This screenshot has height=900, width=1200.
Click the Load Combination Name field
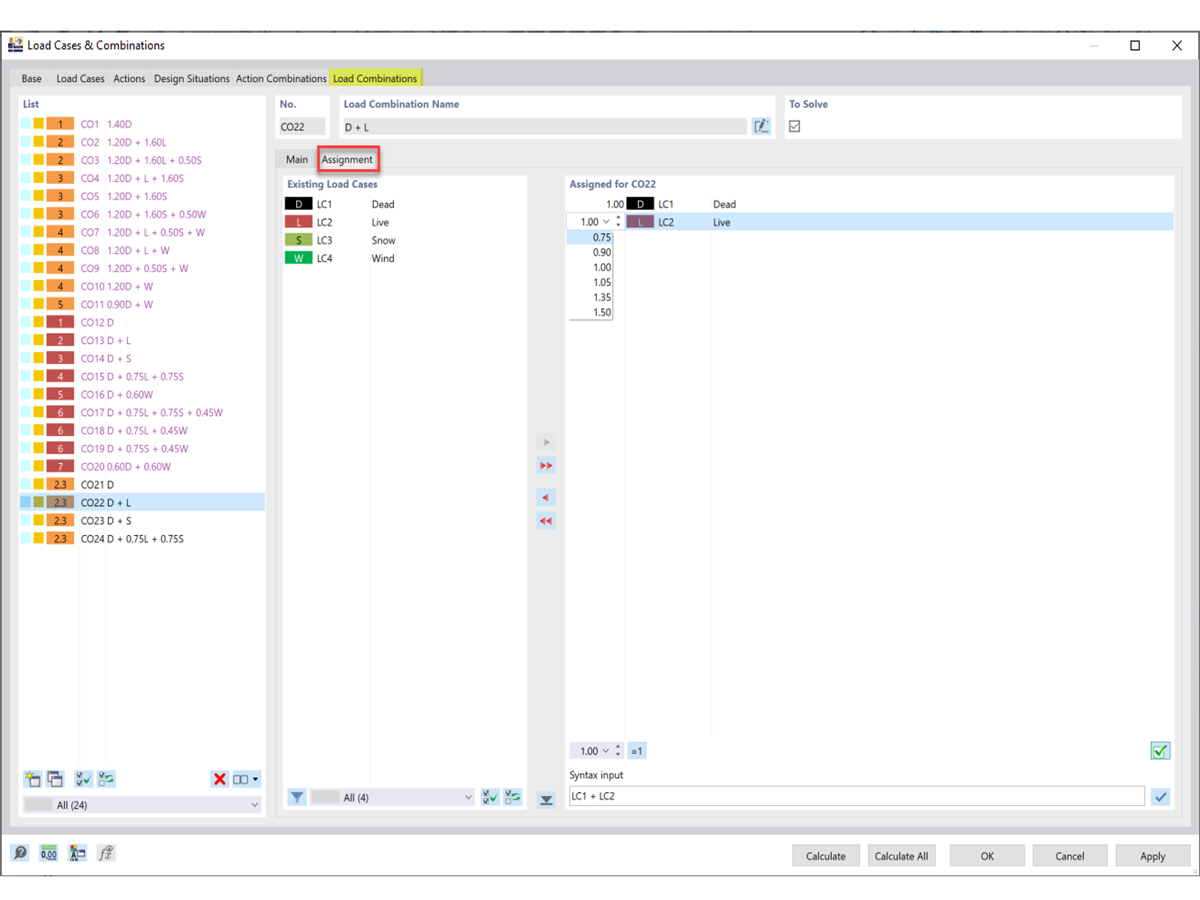(544, 127)
